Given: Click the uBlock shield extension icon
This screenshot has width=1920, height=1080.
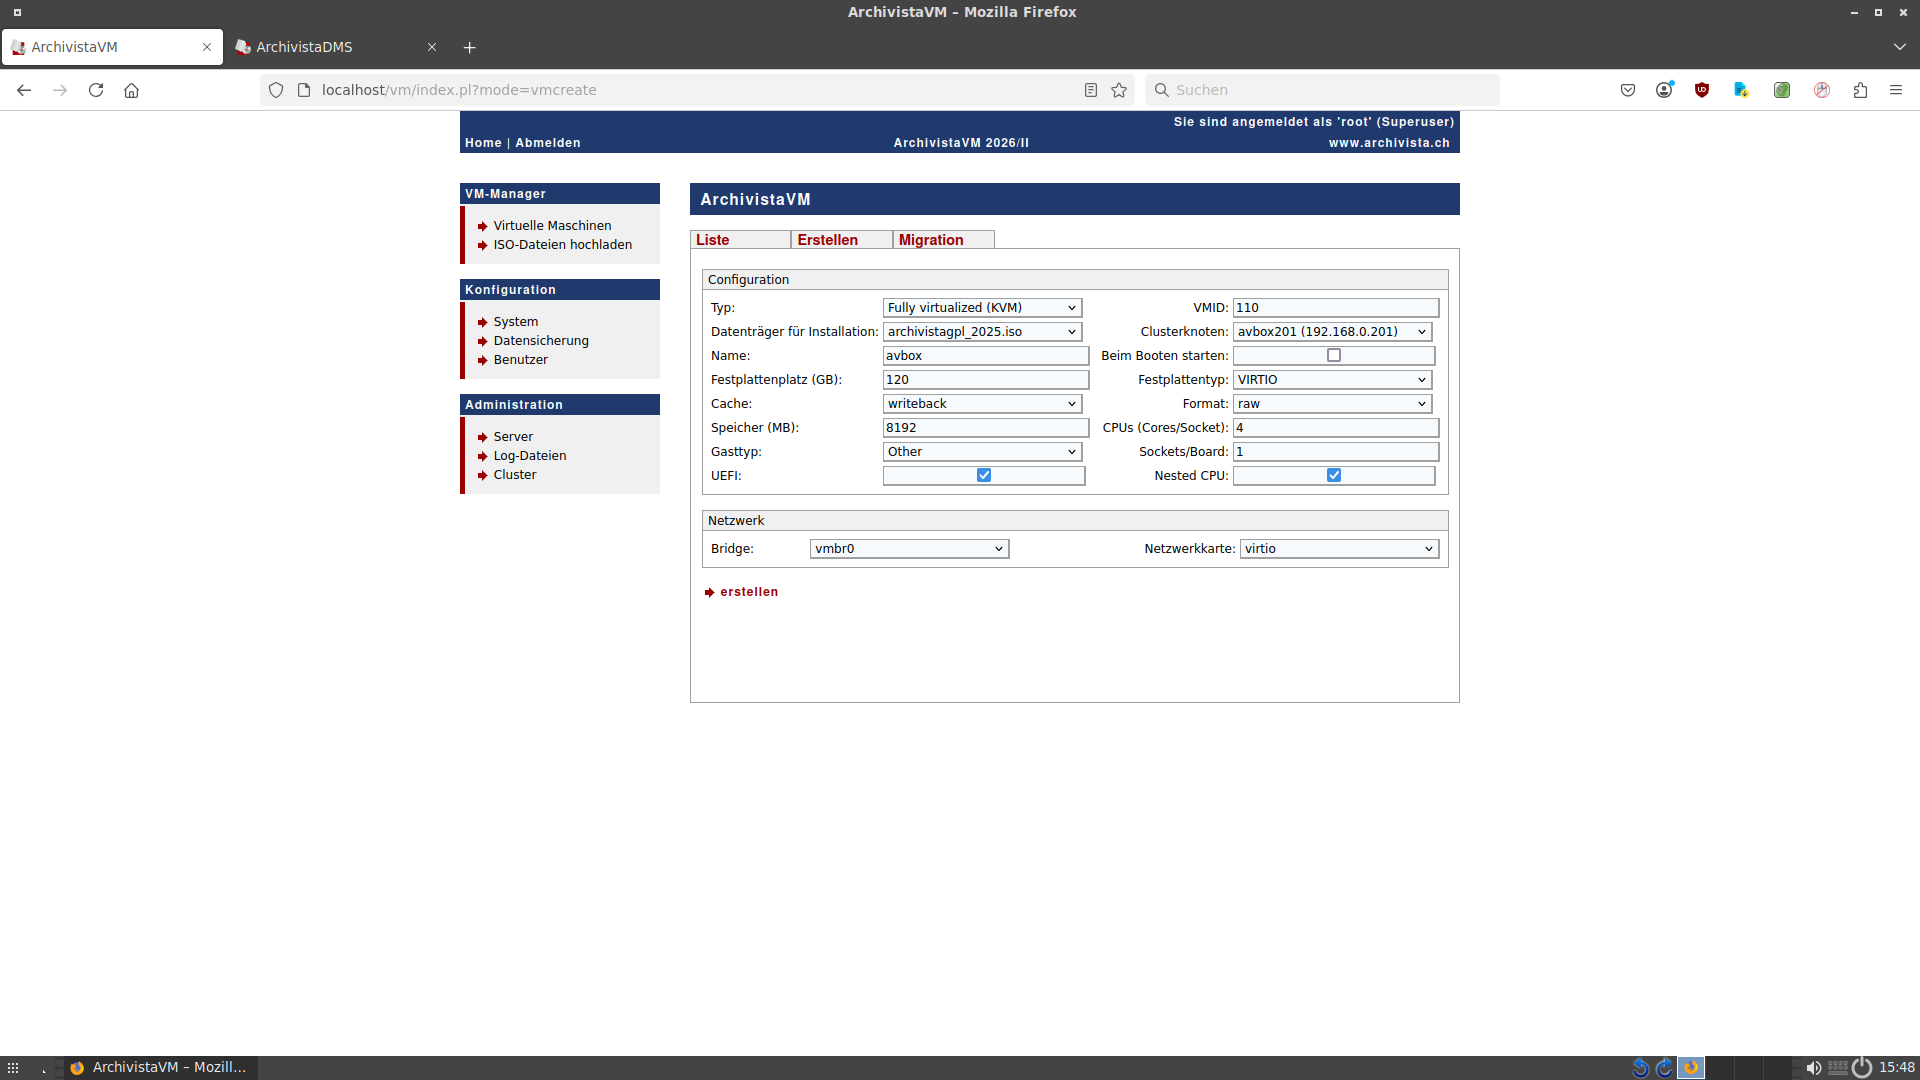Looking at the screenshot, I should [1702, 90].
